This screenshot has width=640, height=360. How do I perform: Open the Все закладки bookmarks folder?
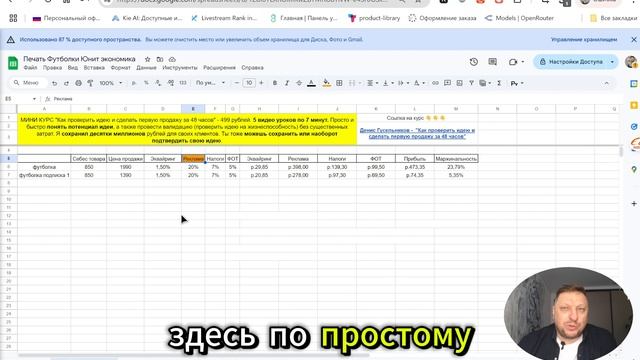[x=613, y=18]
